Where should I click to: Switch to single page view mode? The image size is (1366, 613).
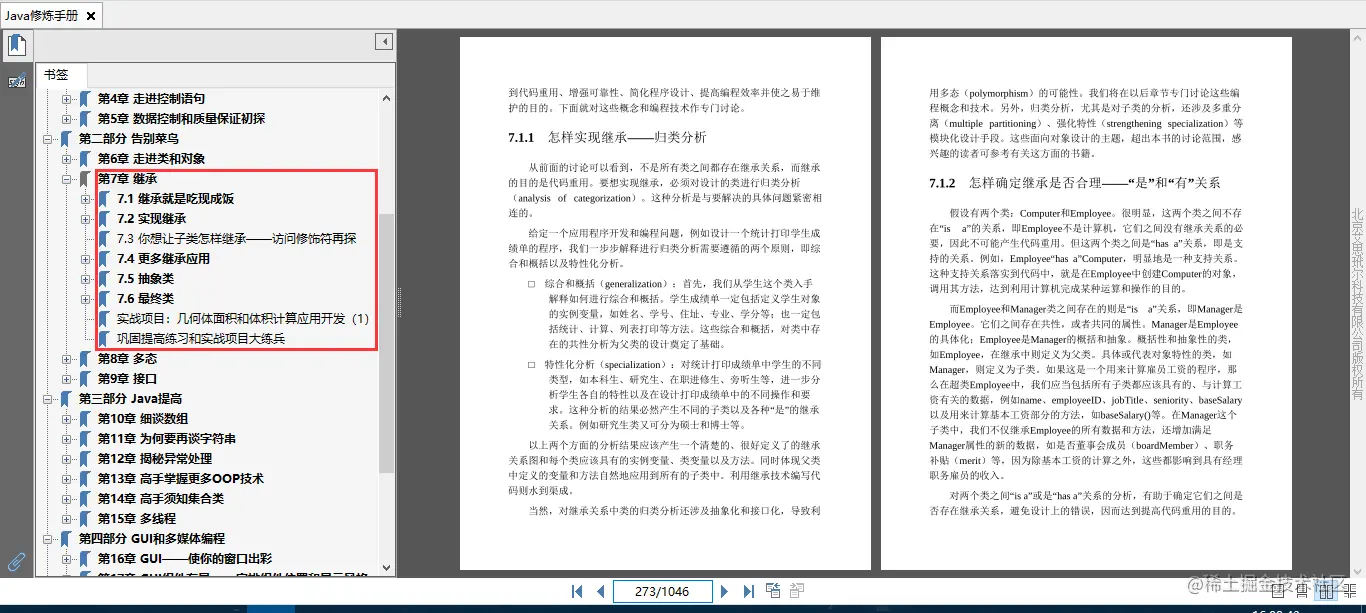click(x=1277, y=591)
